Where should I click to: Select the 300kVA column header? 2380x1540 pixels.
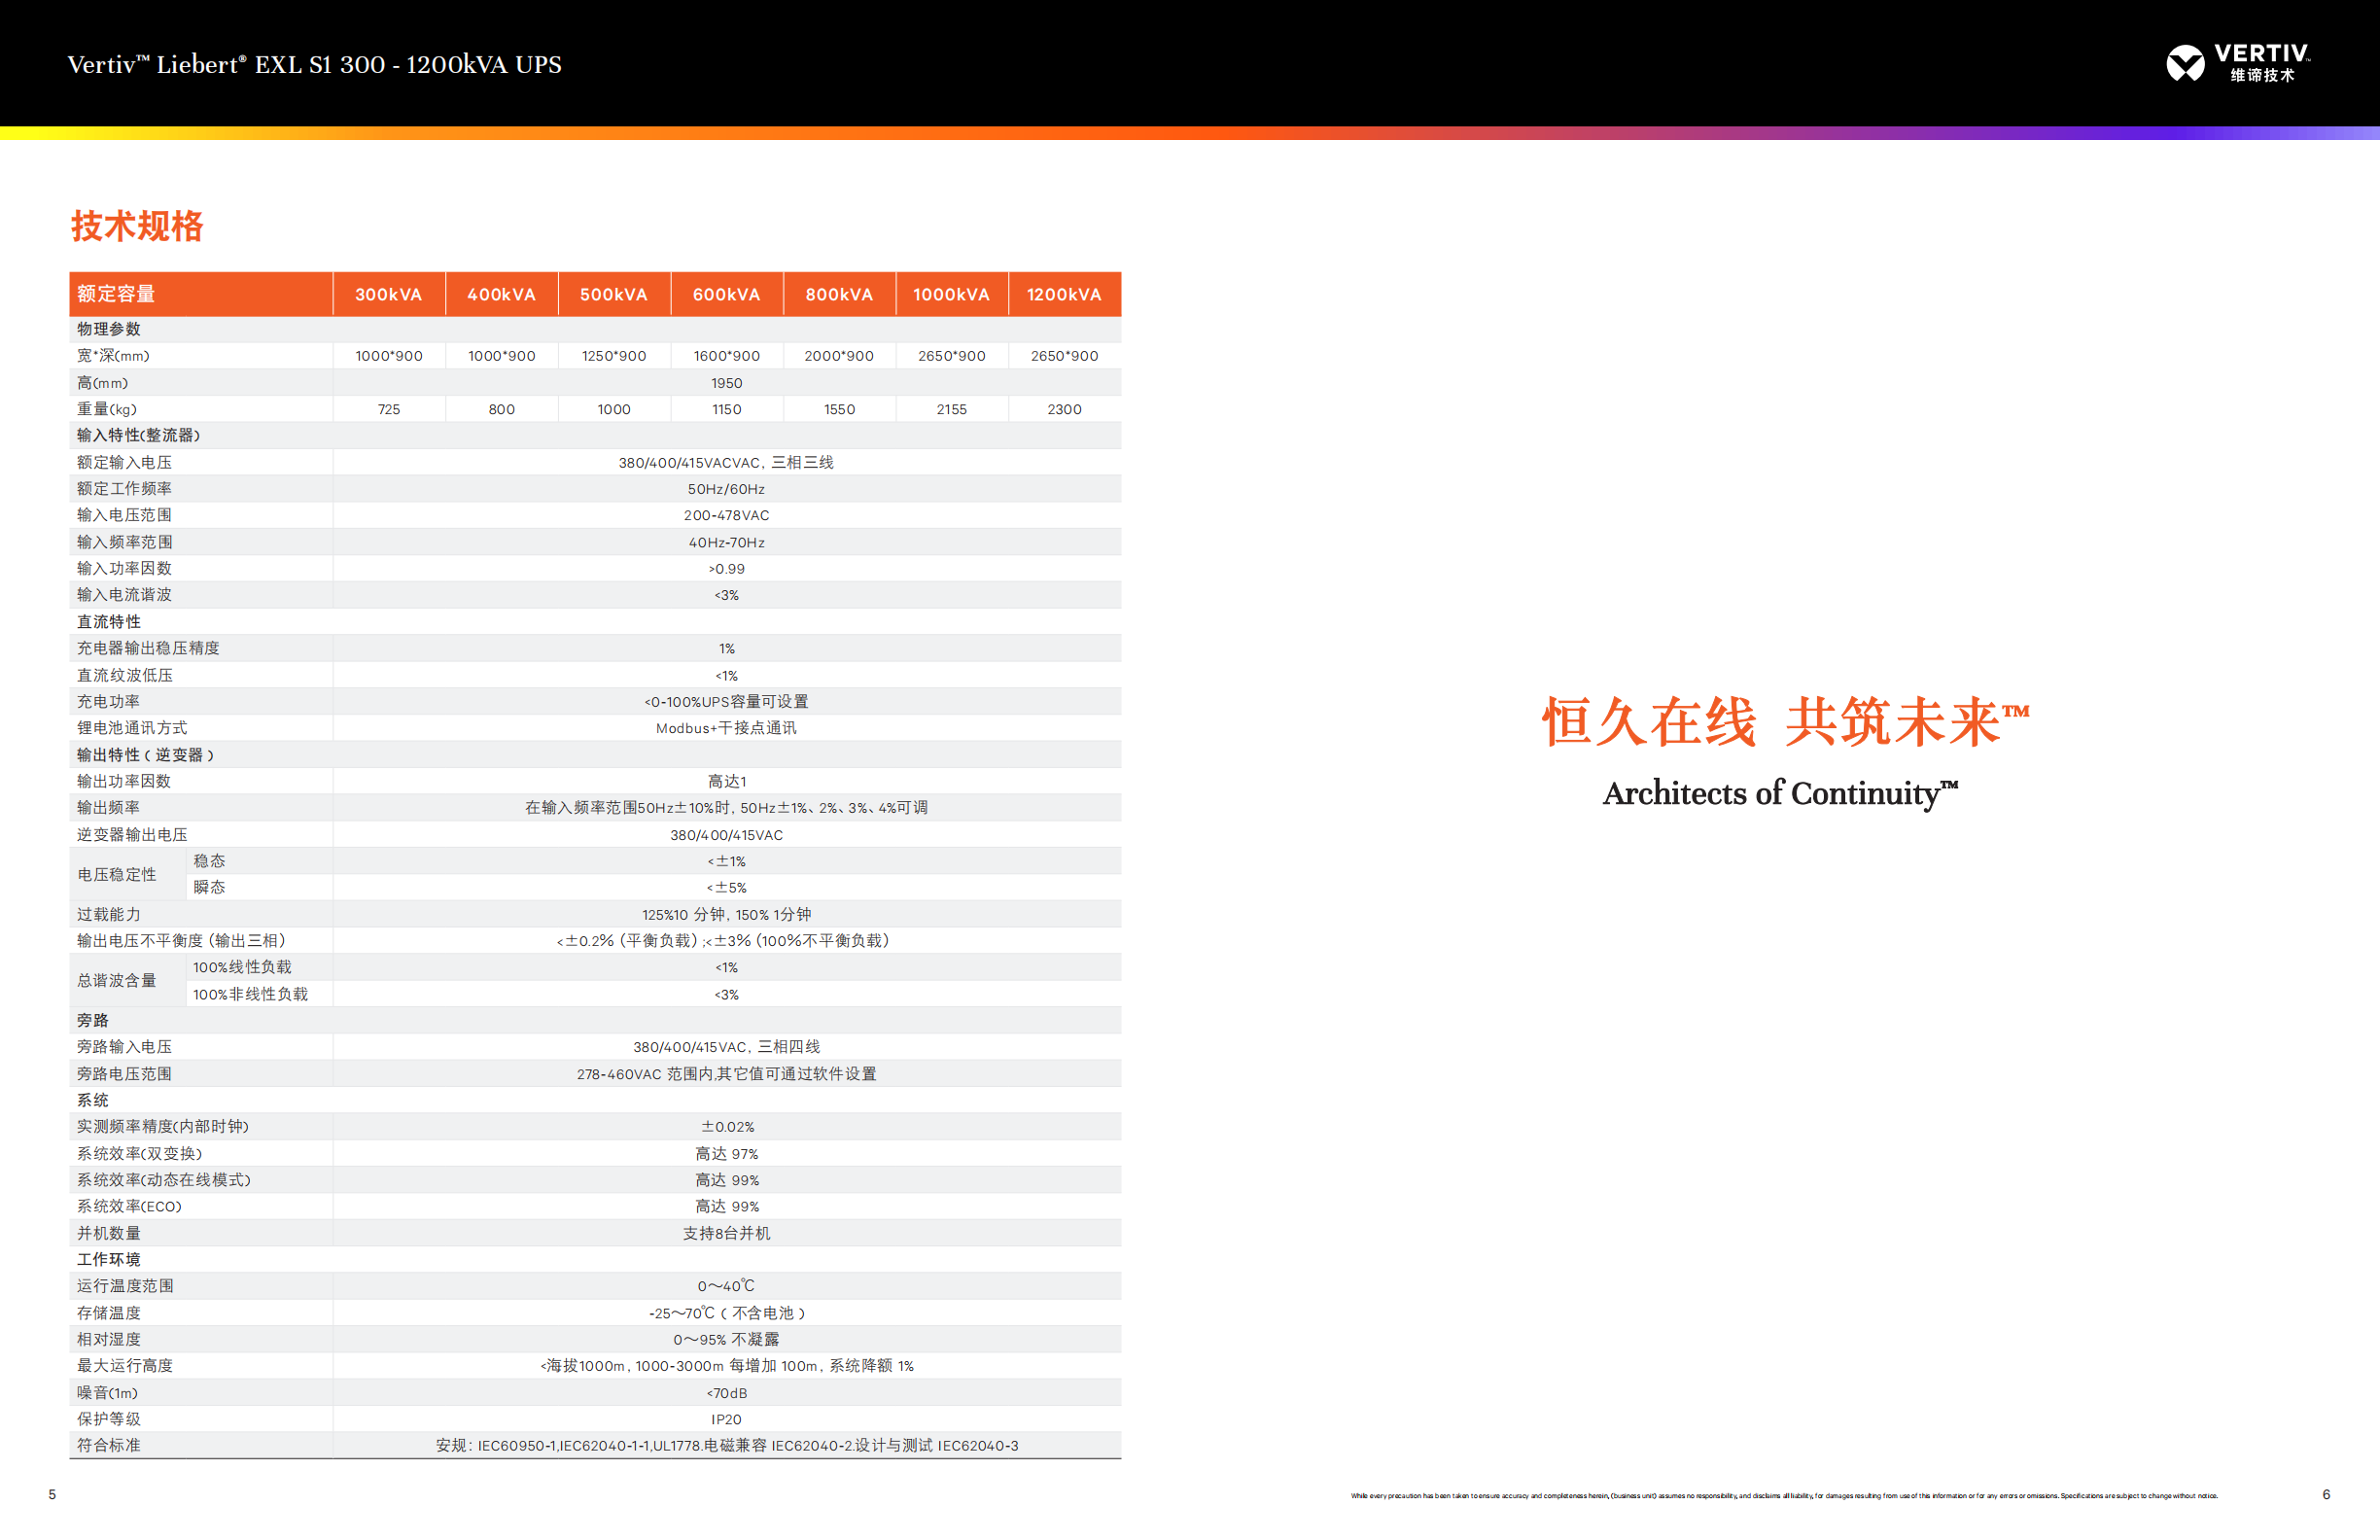[389, 294]
